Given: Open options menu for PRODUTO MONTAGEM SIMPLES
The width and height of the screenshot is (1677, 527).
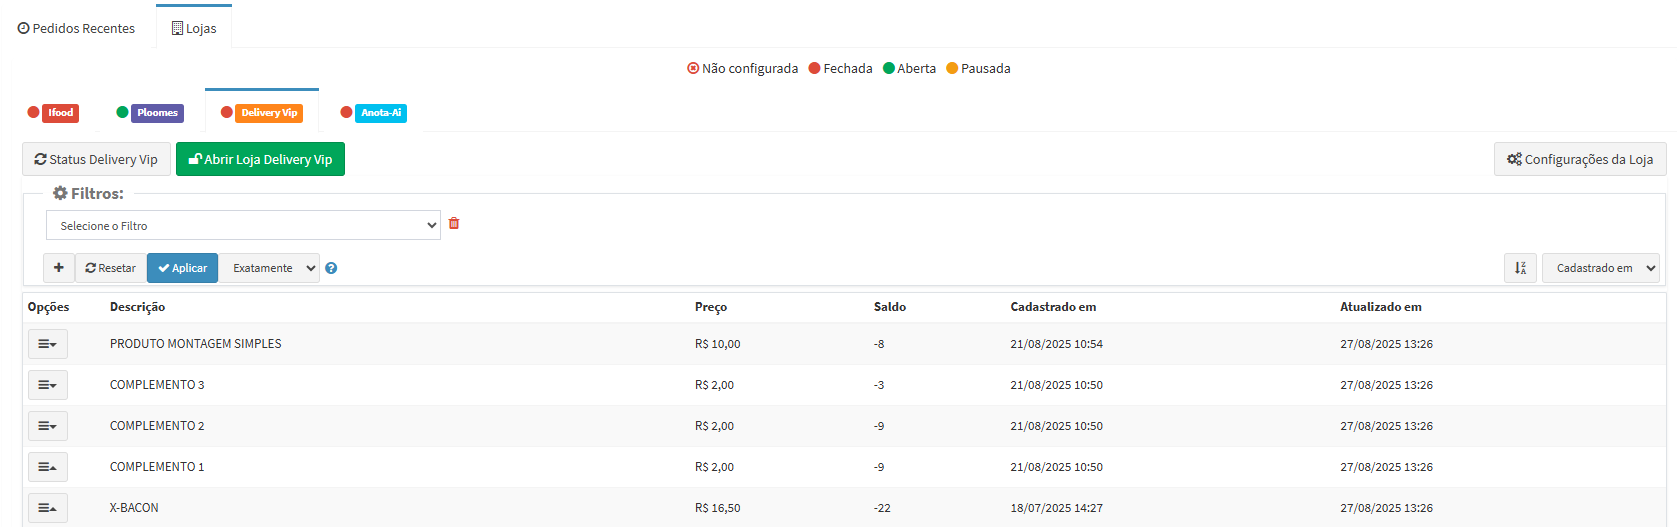Looking at the screenshot, I should [47, 344].
